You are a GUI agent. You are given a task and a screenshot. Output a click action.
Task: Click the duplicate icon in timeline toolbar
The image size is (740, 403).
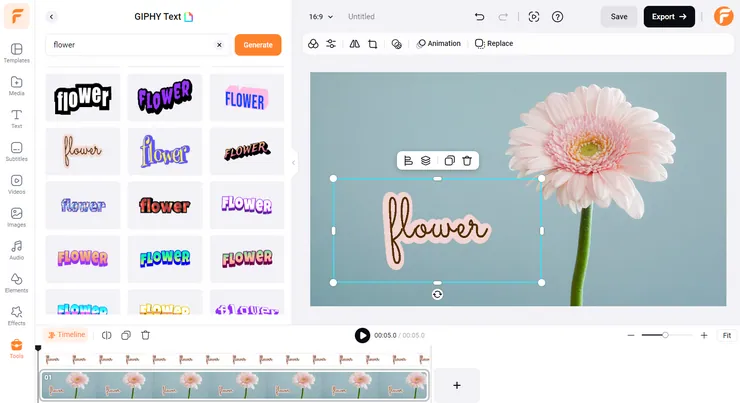(x=126, y=336)
